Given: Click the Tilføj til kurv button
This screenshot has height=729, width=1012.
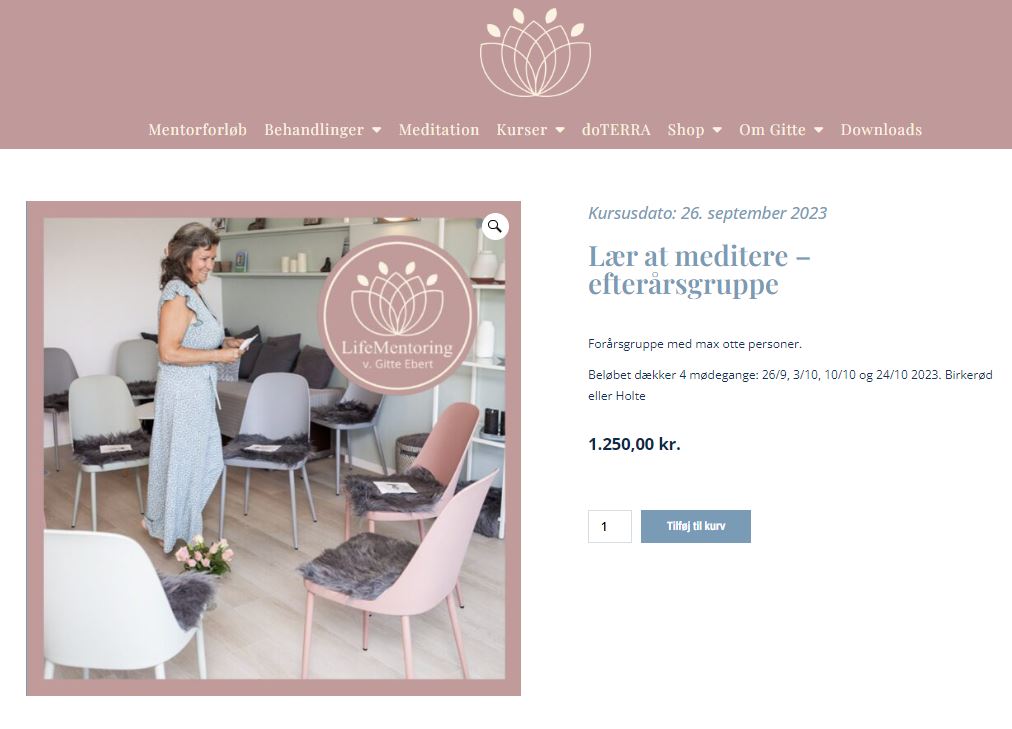Looking at the screenshot, I should (x=696, y=526).
